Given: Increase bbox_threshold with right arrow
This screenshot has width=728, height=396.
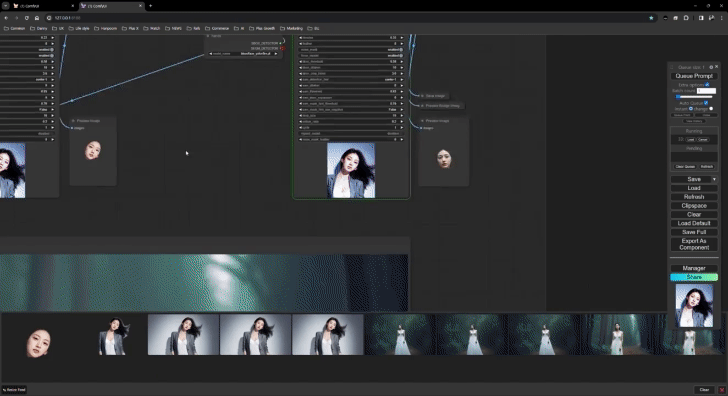Looking at the screenshot, I should coord(402,62).
